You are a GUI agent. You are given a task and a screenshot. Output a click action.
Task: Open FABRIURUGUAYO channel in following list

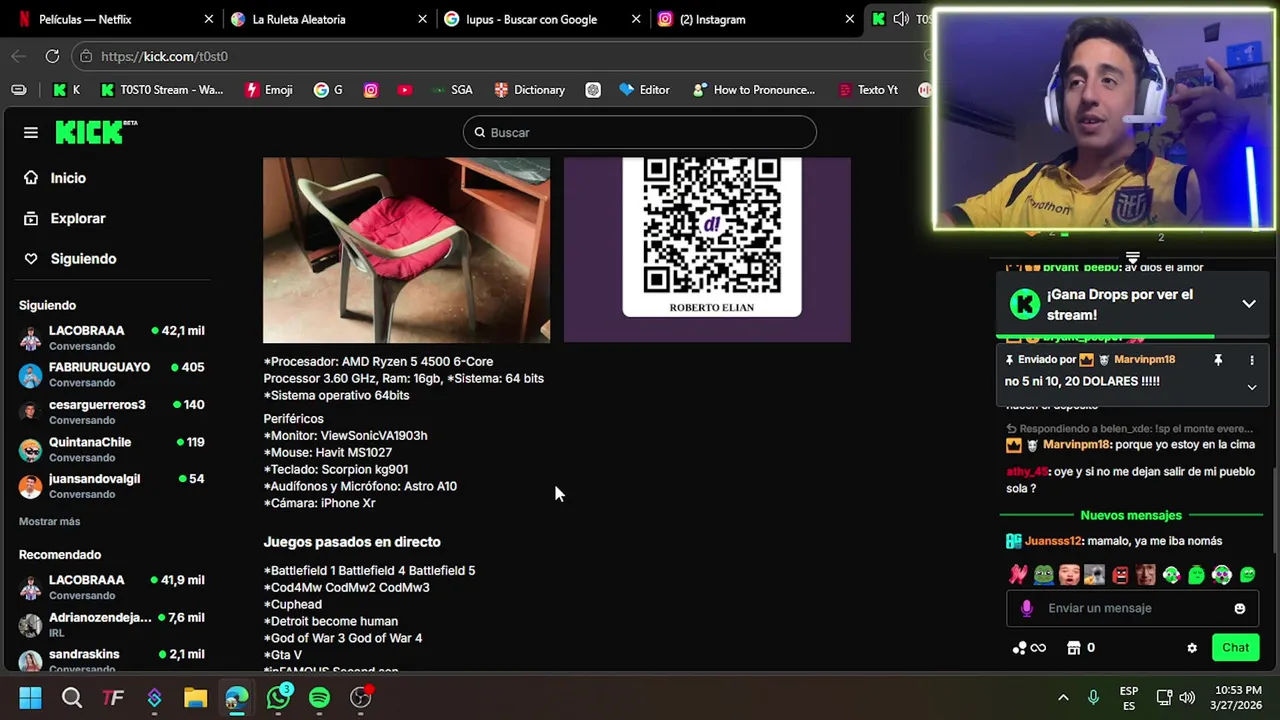[112, 375]
